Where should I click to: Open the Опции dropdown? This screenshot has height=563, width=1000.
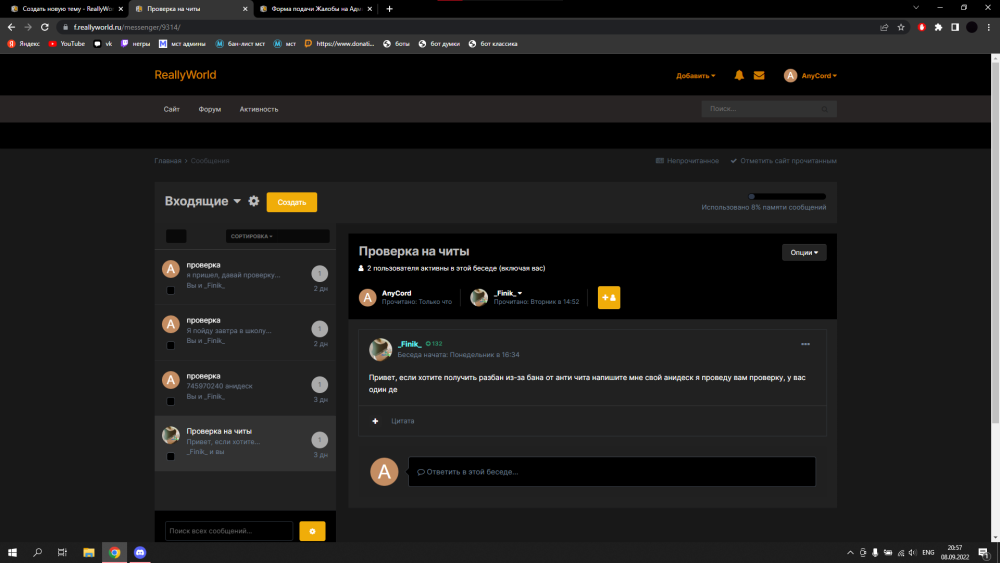pos(804,252)
